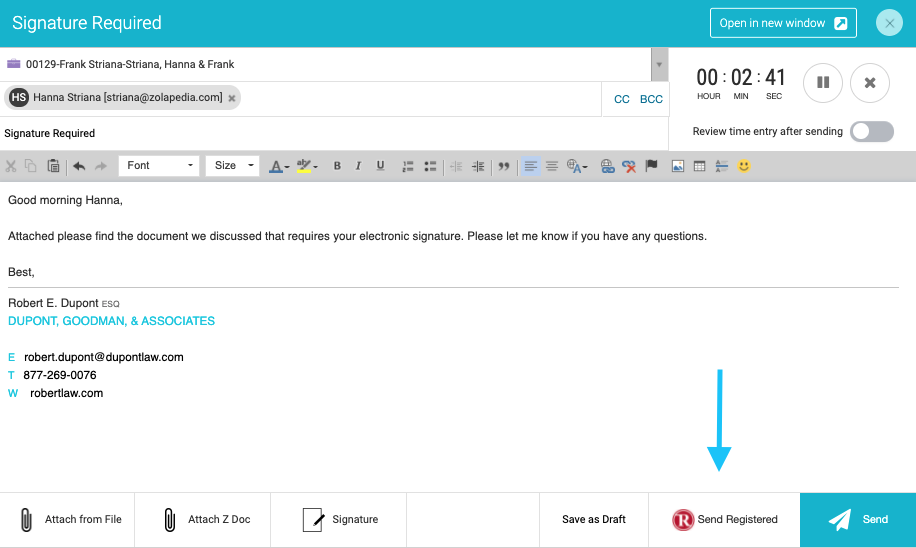Open the emoji smiley picker
The height and width of the screenshot is (548, 916).
coord(744,166)
